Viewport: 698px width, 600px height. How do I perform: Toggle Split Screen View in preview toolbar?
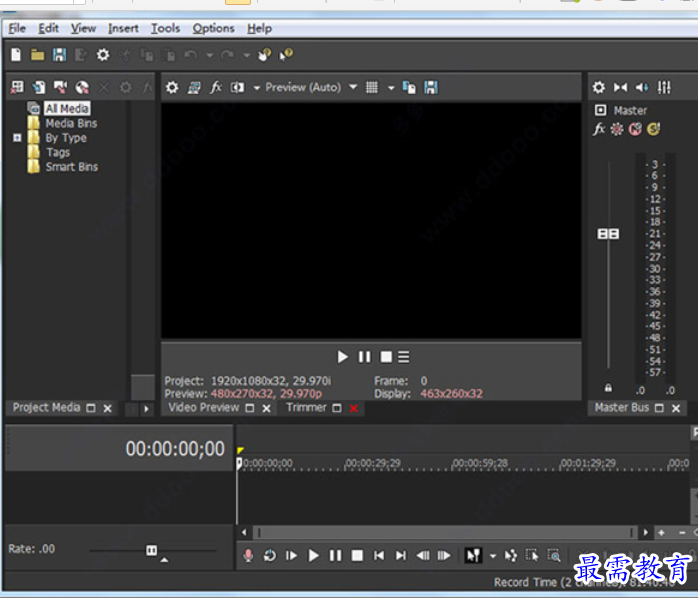[x=237, y=87]
